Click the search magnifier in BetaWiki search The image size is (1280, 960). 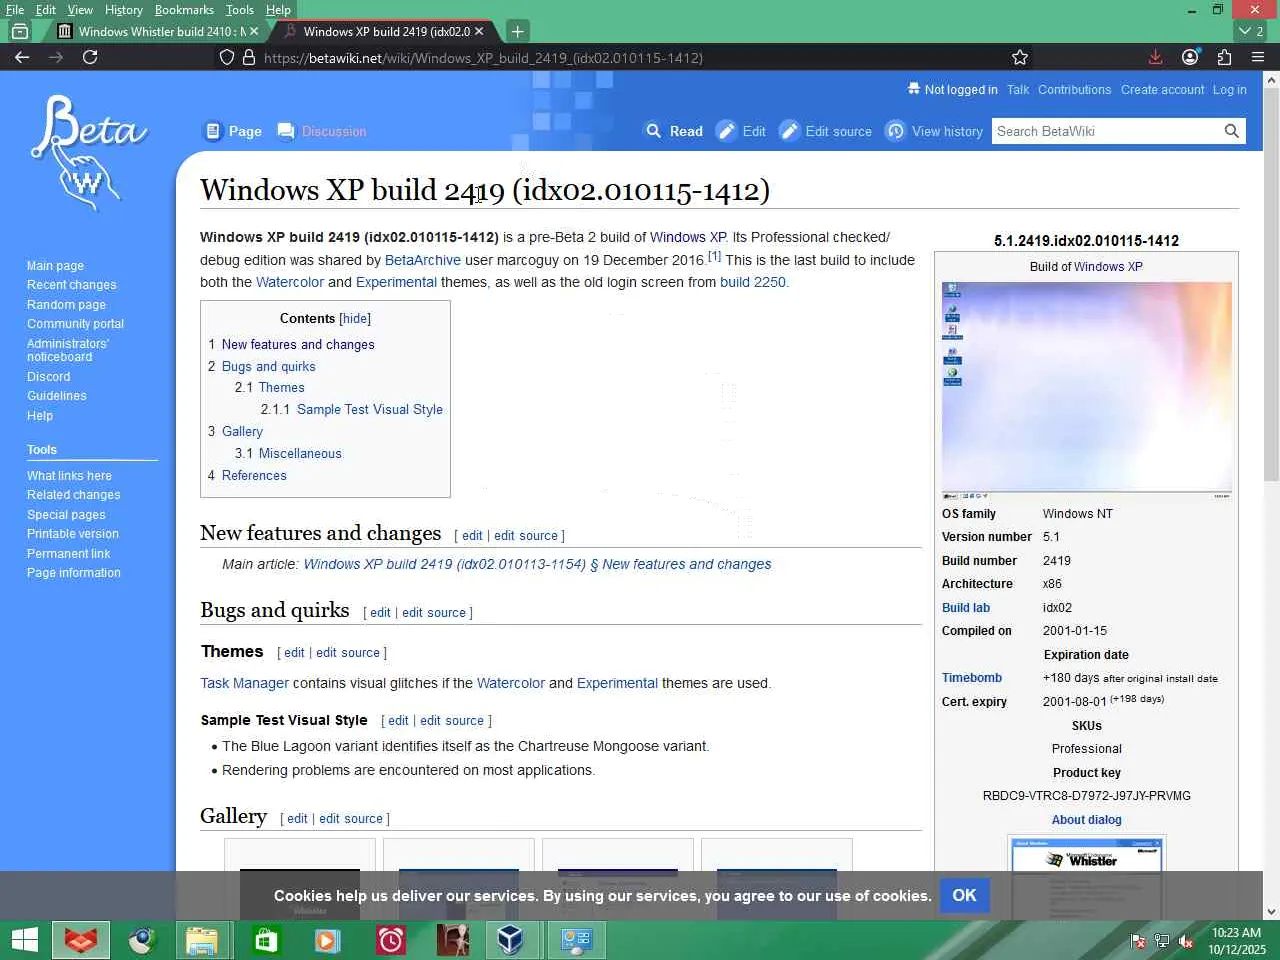[x=1231, y=131]
